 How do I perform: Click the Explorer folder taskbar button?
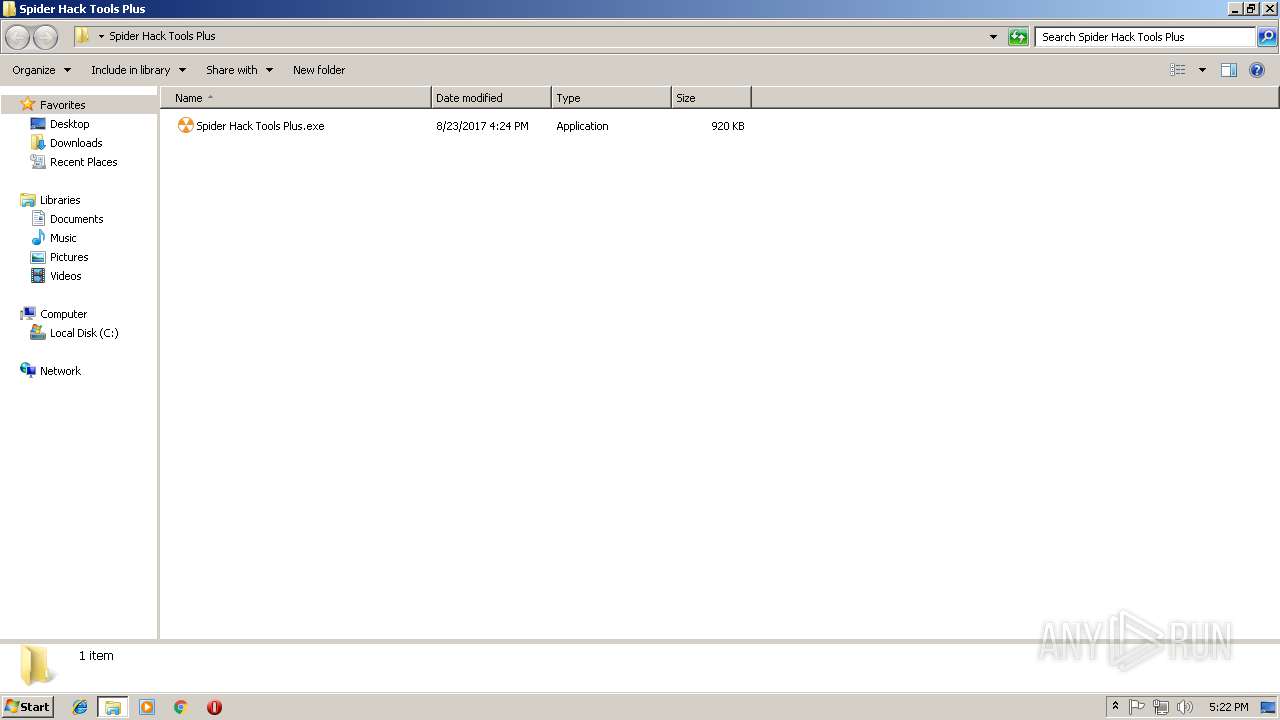pos(113,707)
